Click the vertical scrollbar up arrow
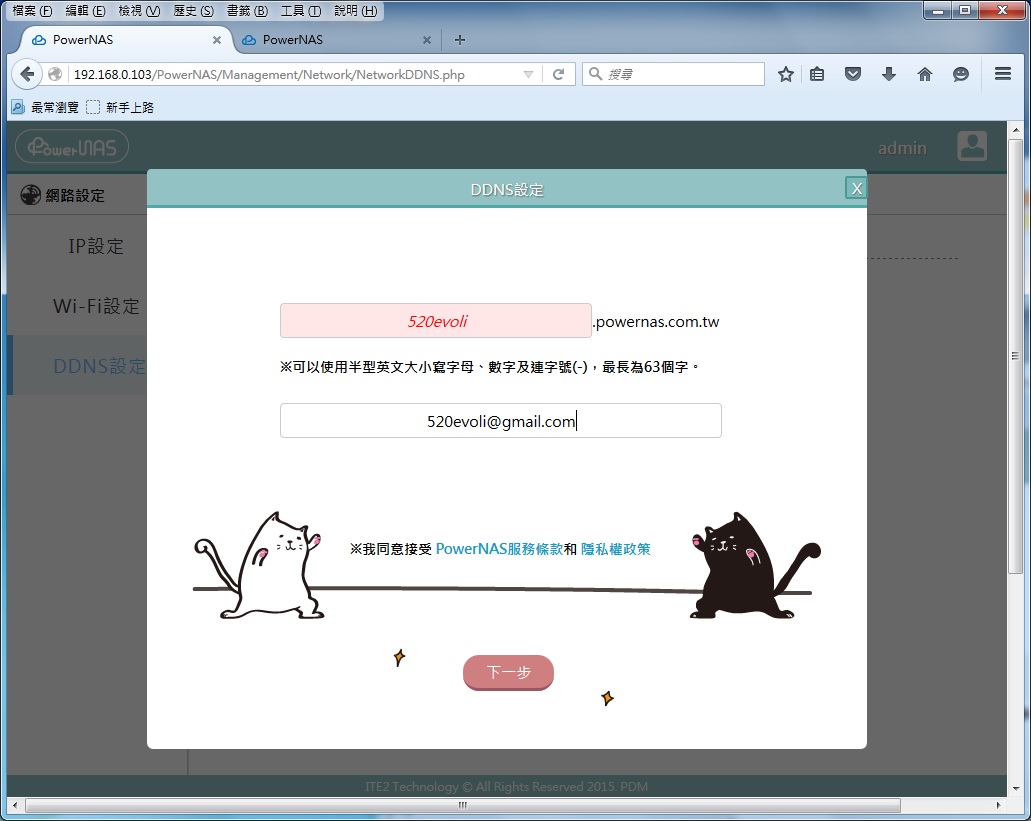Screen dimensions: 1031x821 pyautogui.click(x=1016, y=129)
